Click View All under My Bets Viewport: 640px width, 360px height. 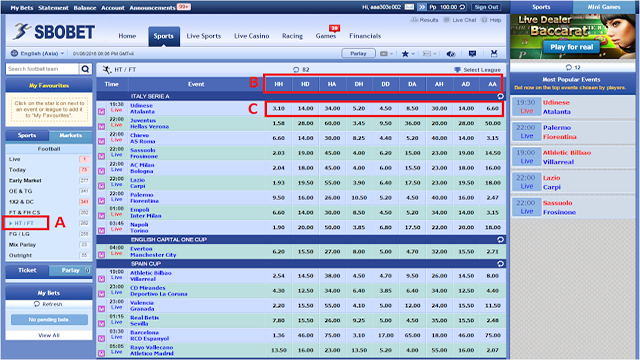coord(49,335)
